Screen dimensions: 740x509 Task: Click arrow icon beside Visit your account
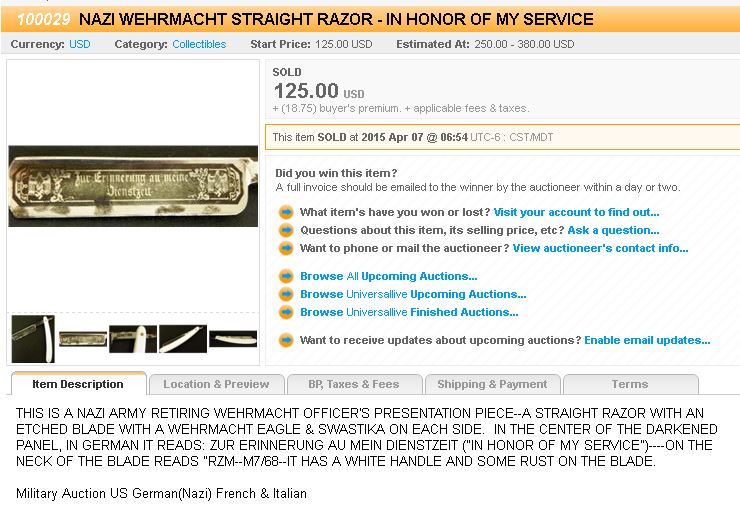pyautogui.click(x=286, y=212)
